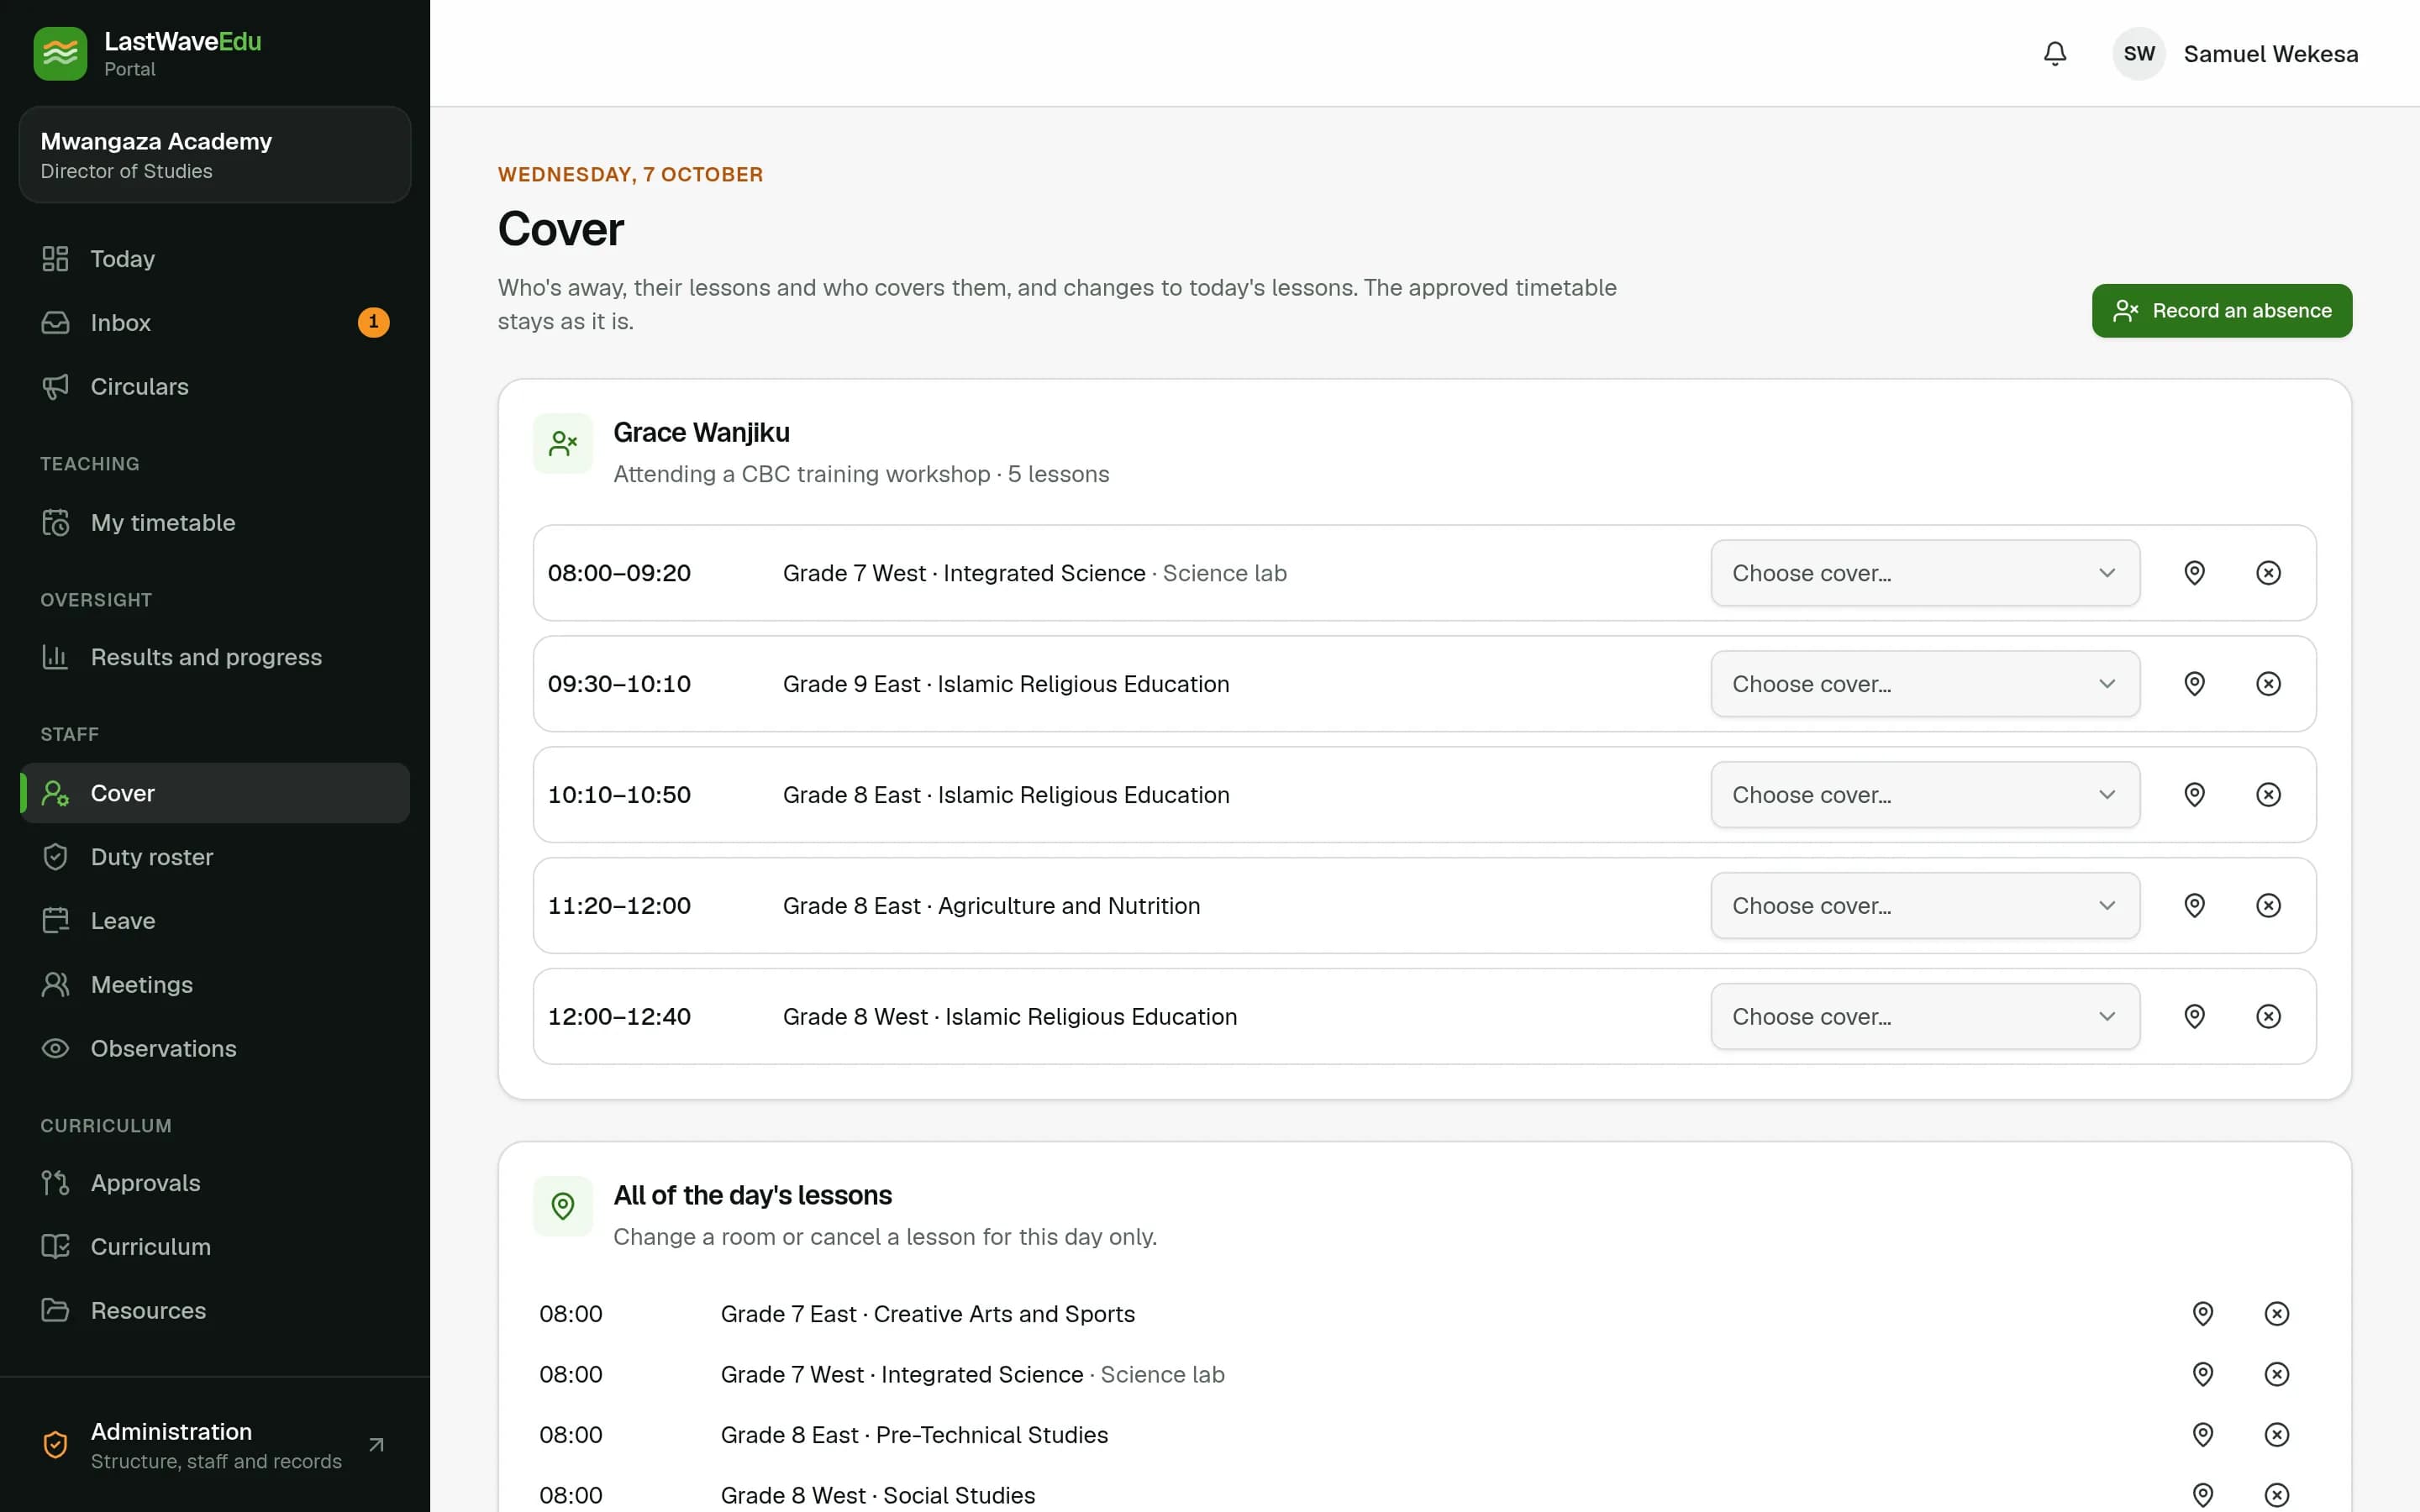Cancel 08:00 Integrated Science in day's lessons list
The height and width of the screenshot is (1512, 2420).
[x=2276, y=1374]
